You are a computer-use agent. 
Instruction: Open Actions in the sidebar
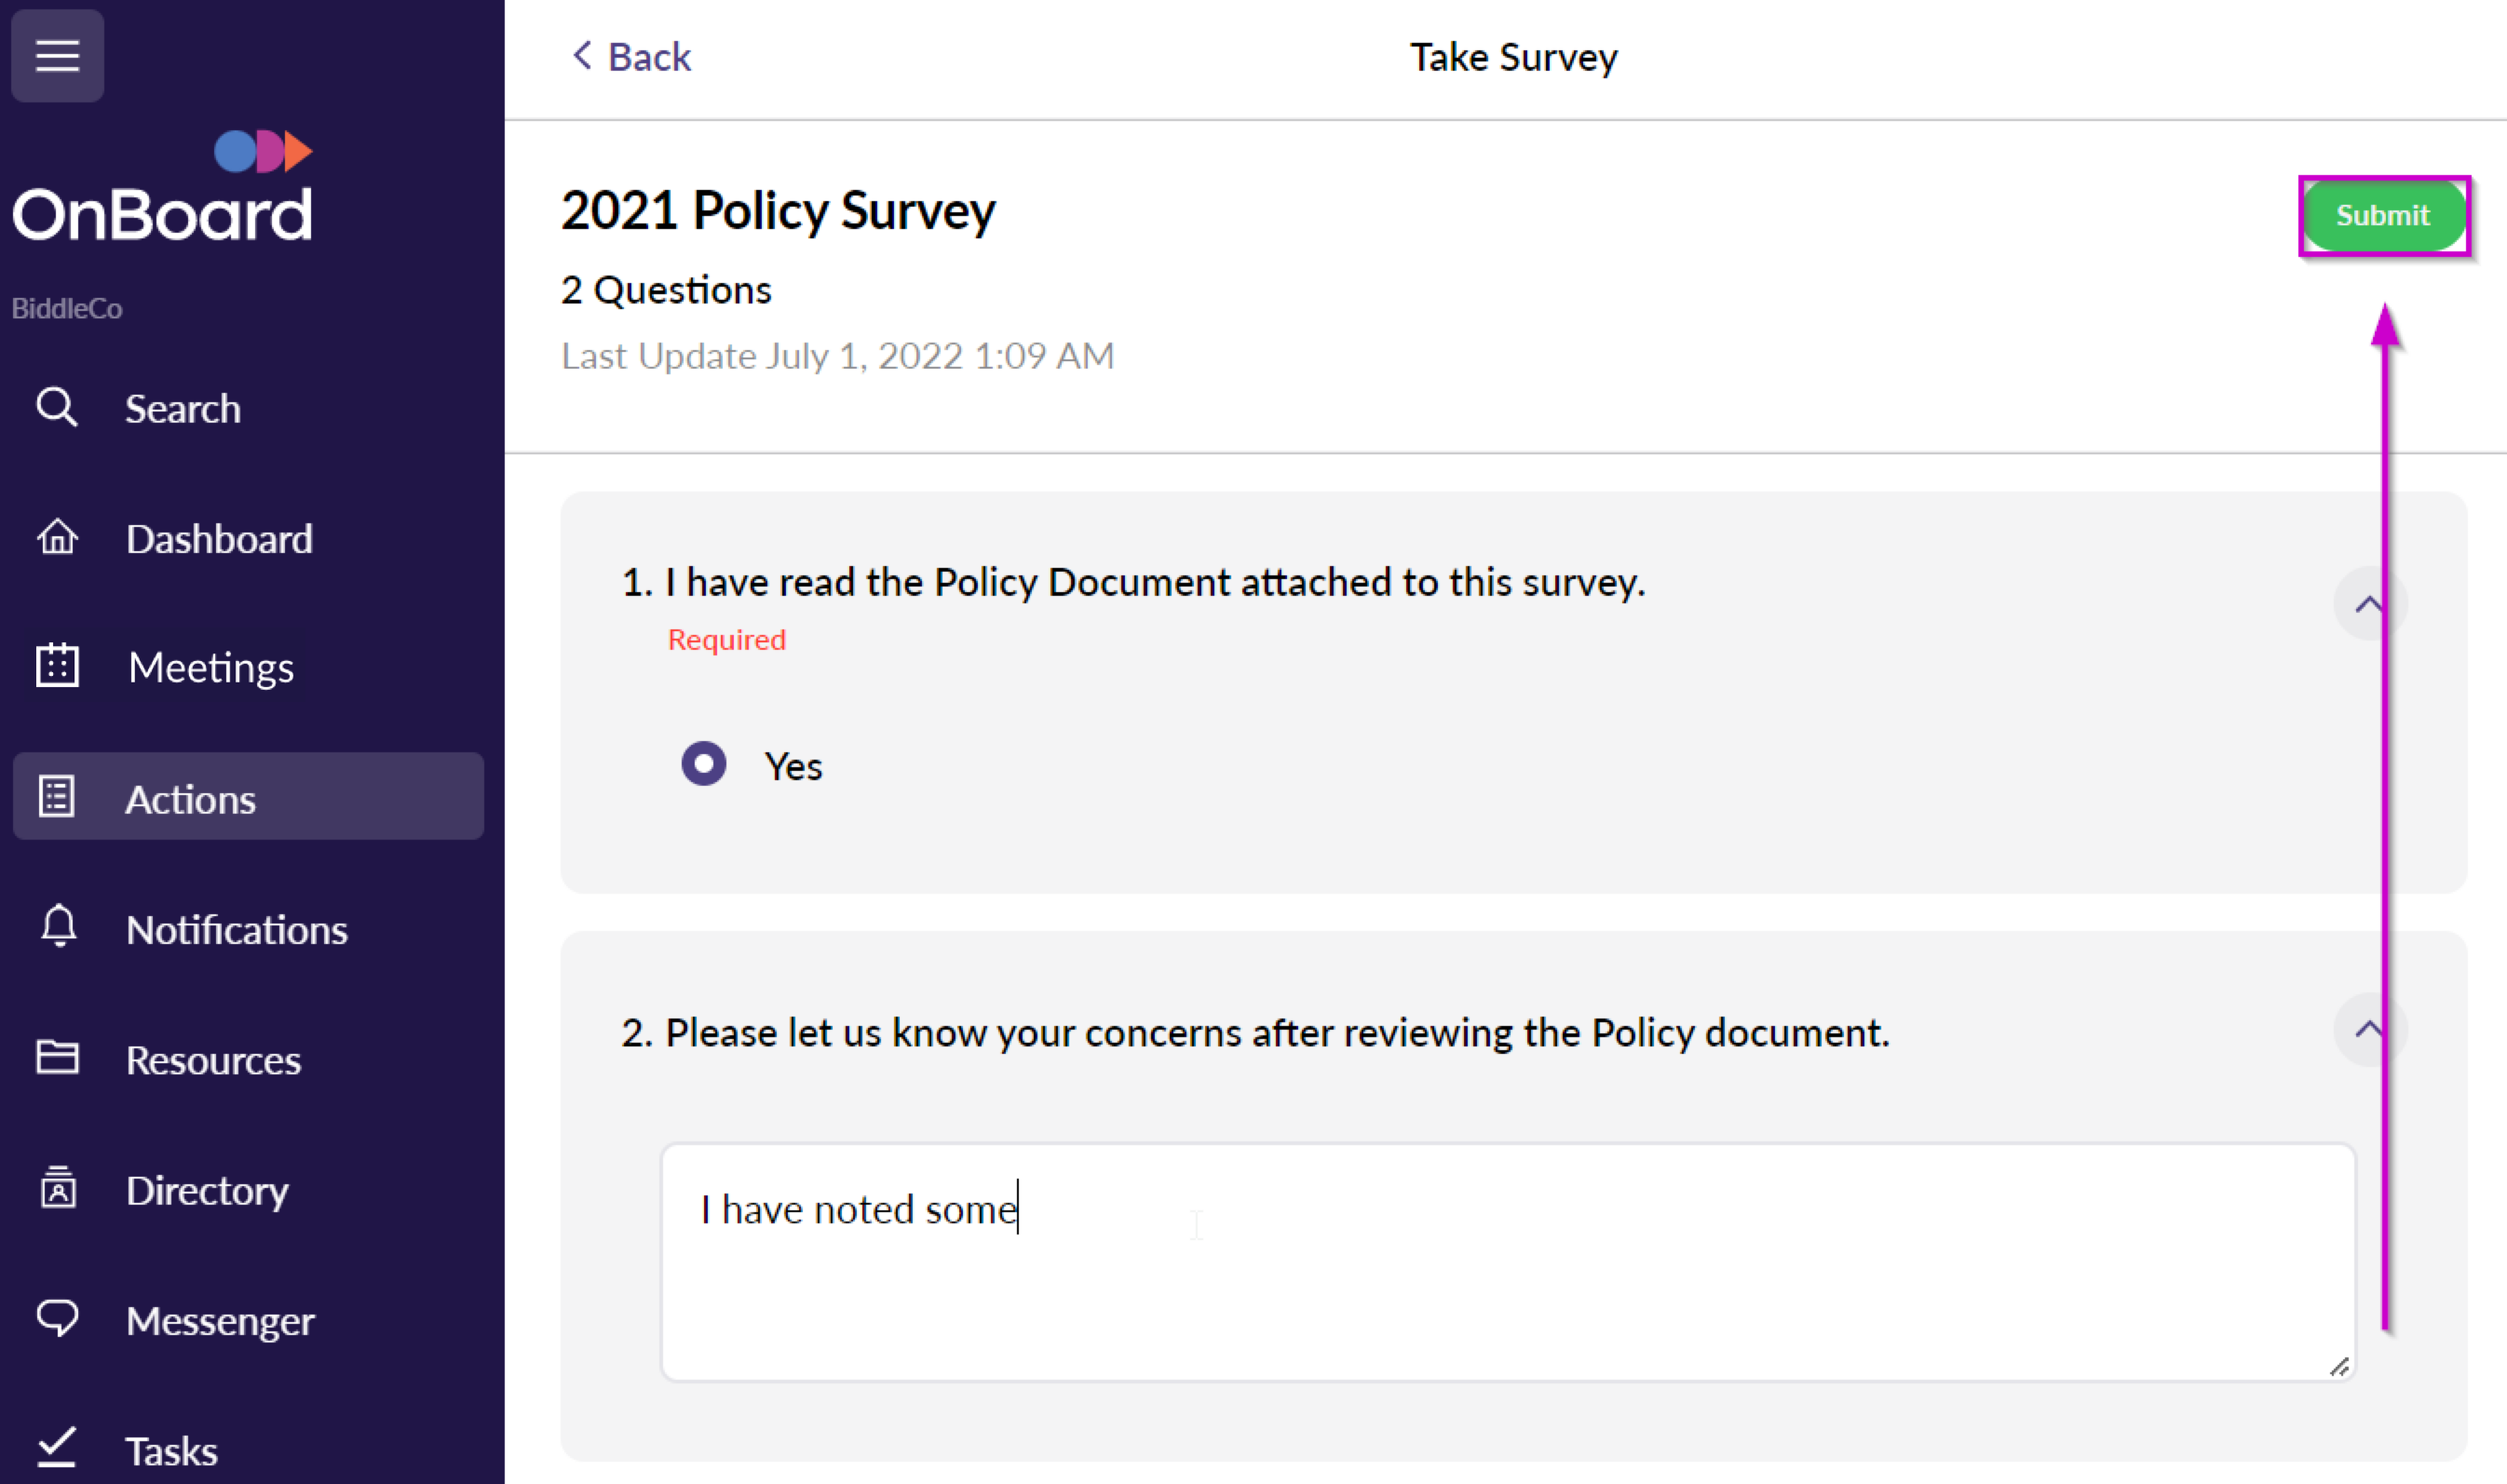coord(190,798)
